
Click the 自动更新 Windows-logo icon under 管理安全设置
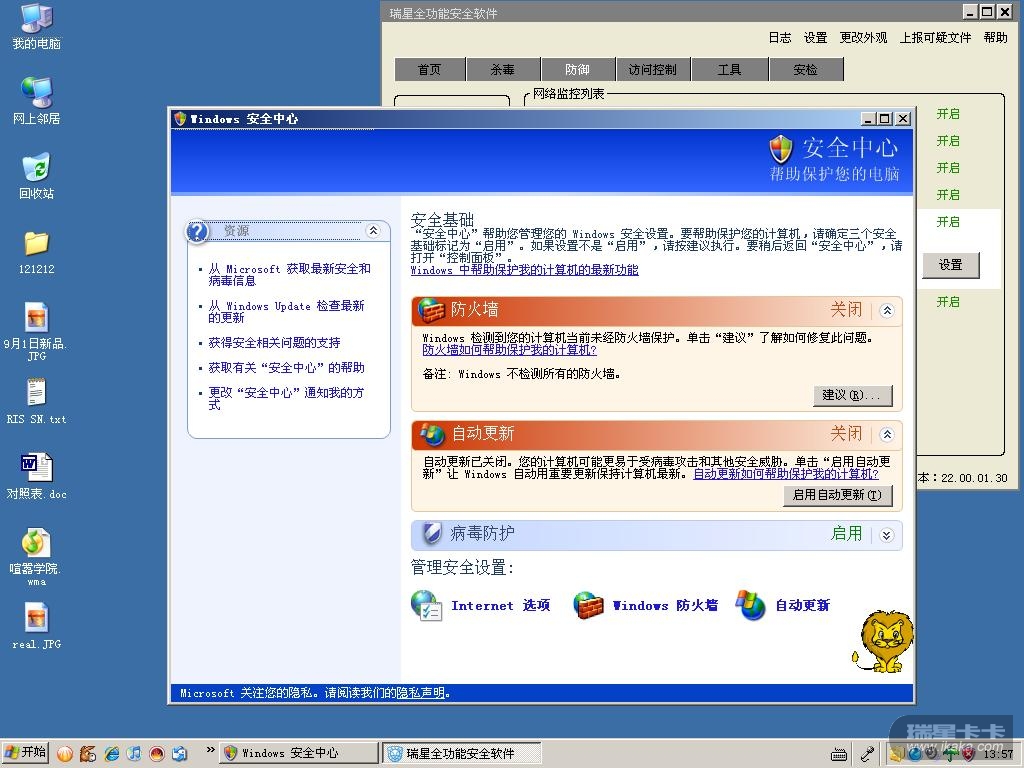[750, 605]
